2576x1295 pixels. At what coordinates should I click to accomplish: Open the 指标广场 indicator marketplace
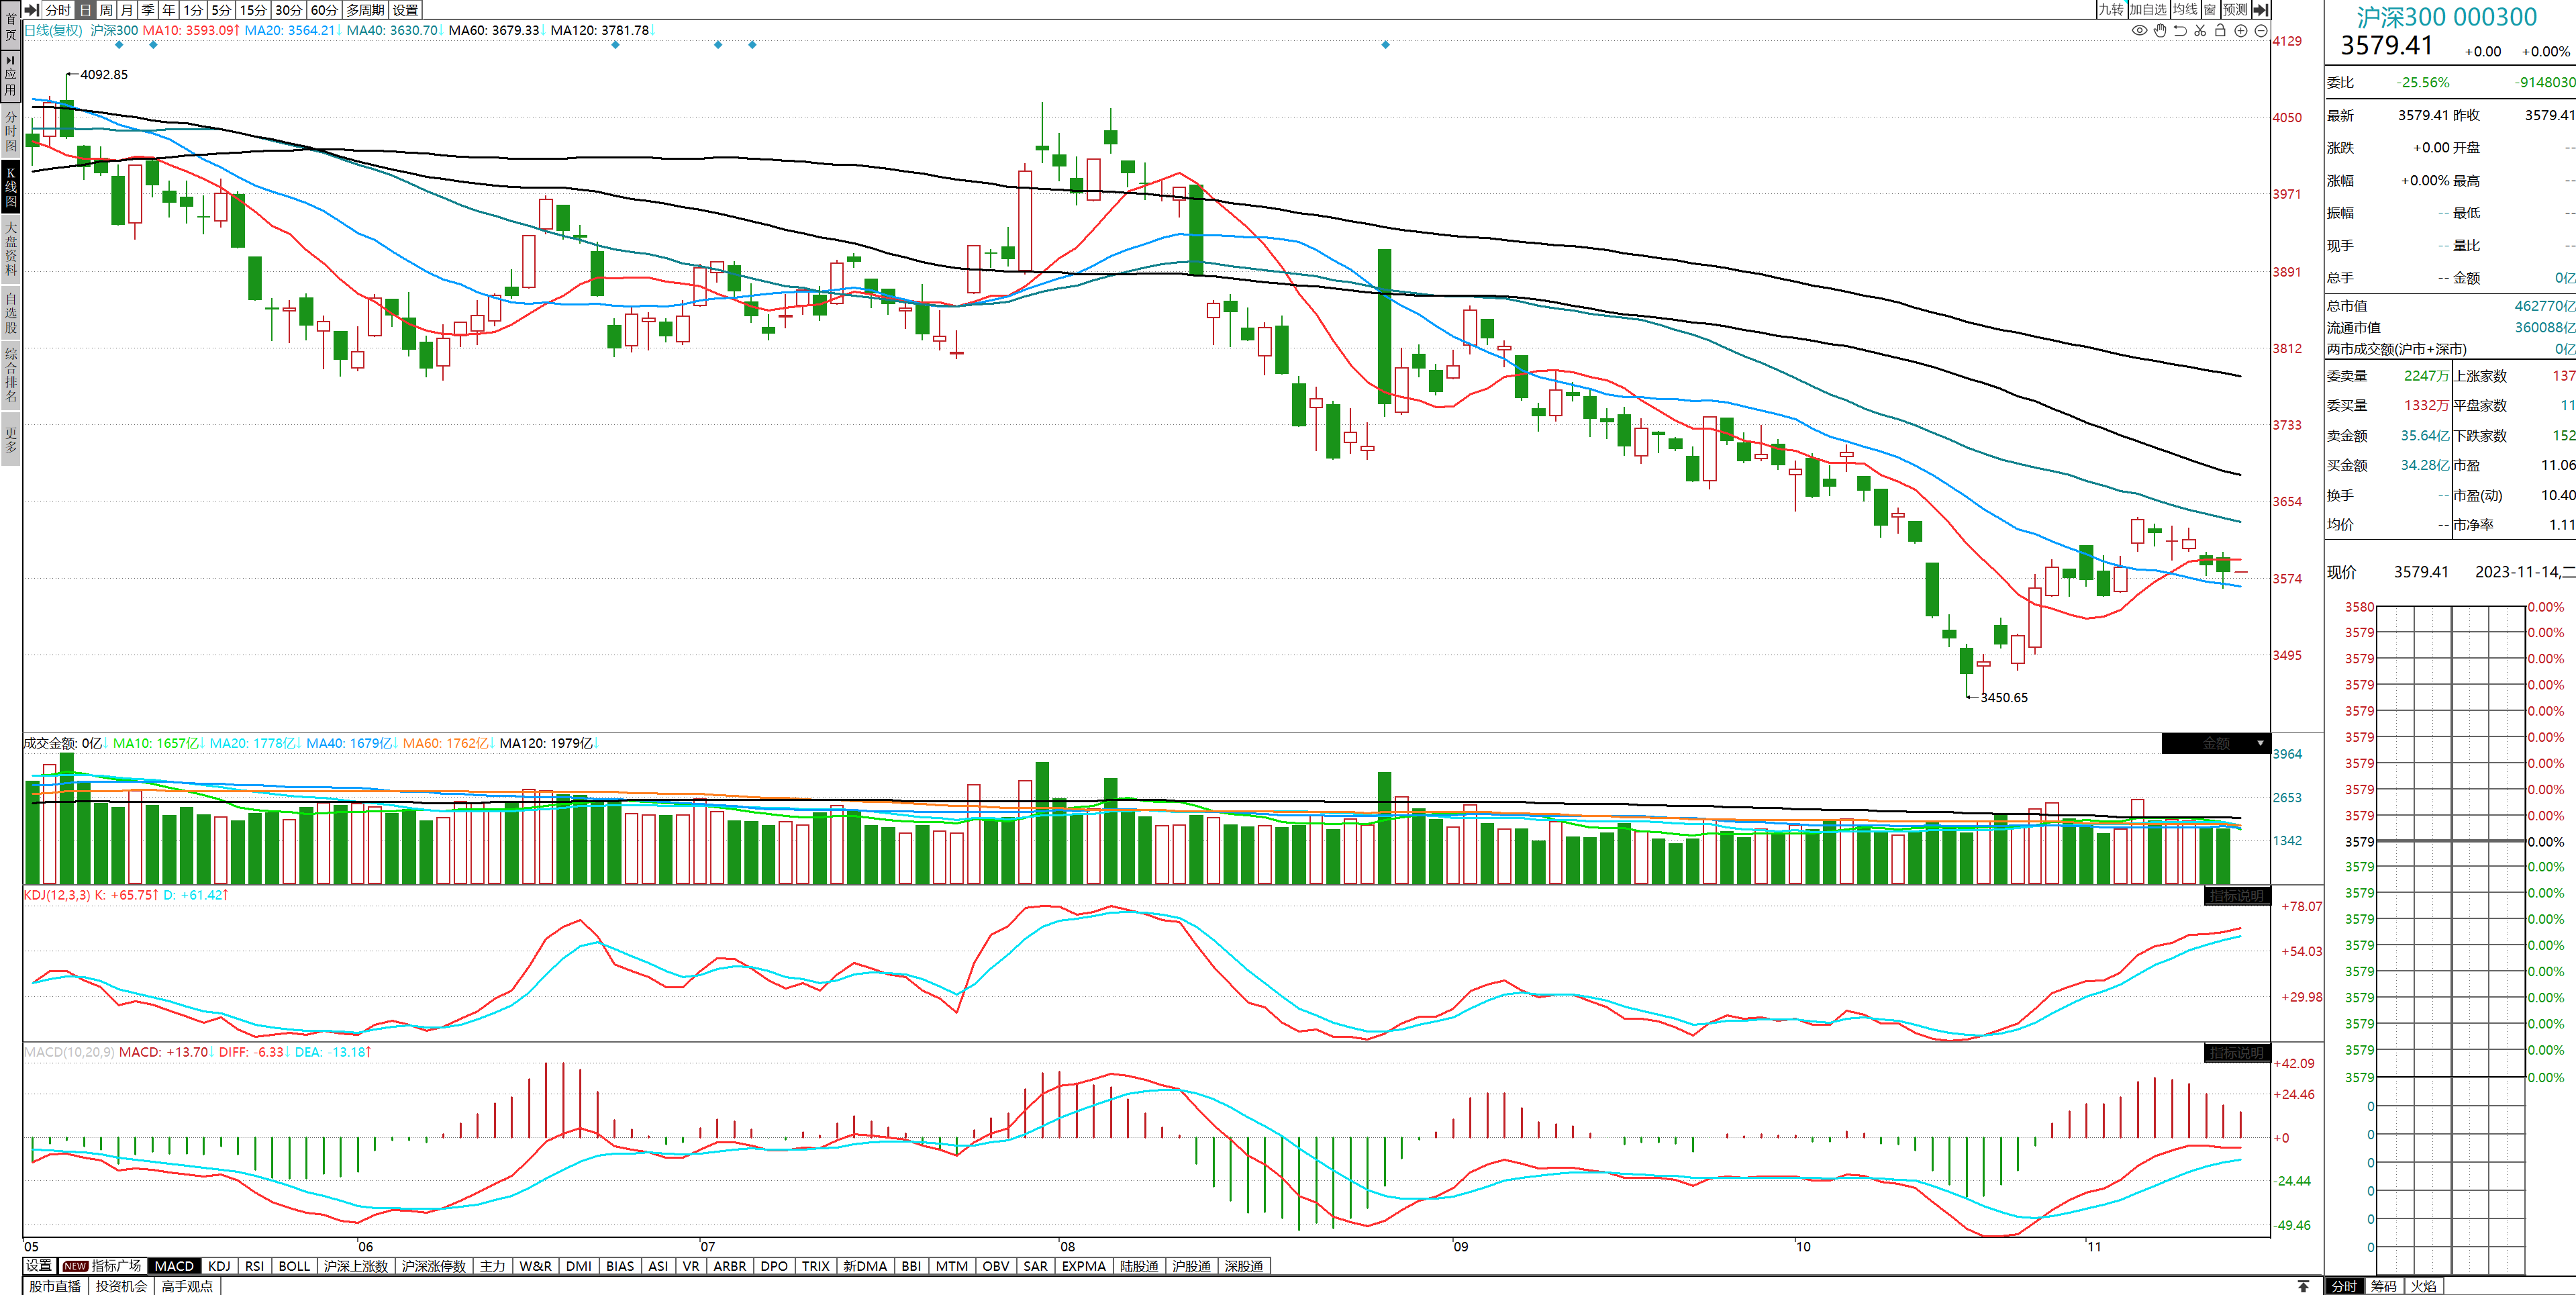104,1266
